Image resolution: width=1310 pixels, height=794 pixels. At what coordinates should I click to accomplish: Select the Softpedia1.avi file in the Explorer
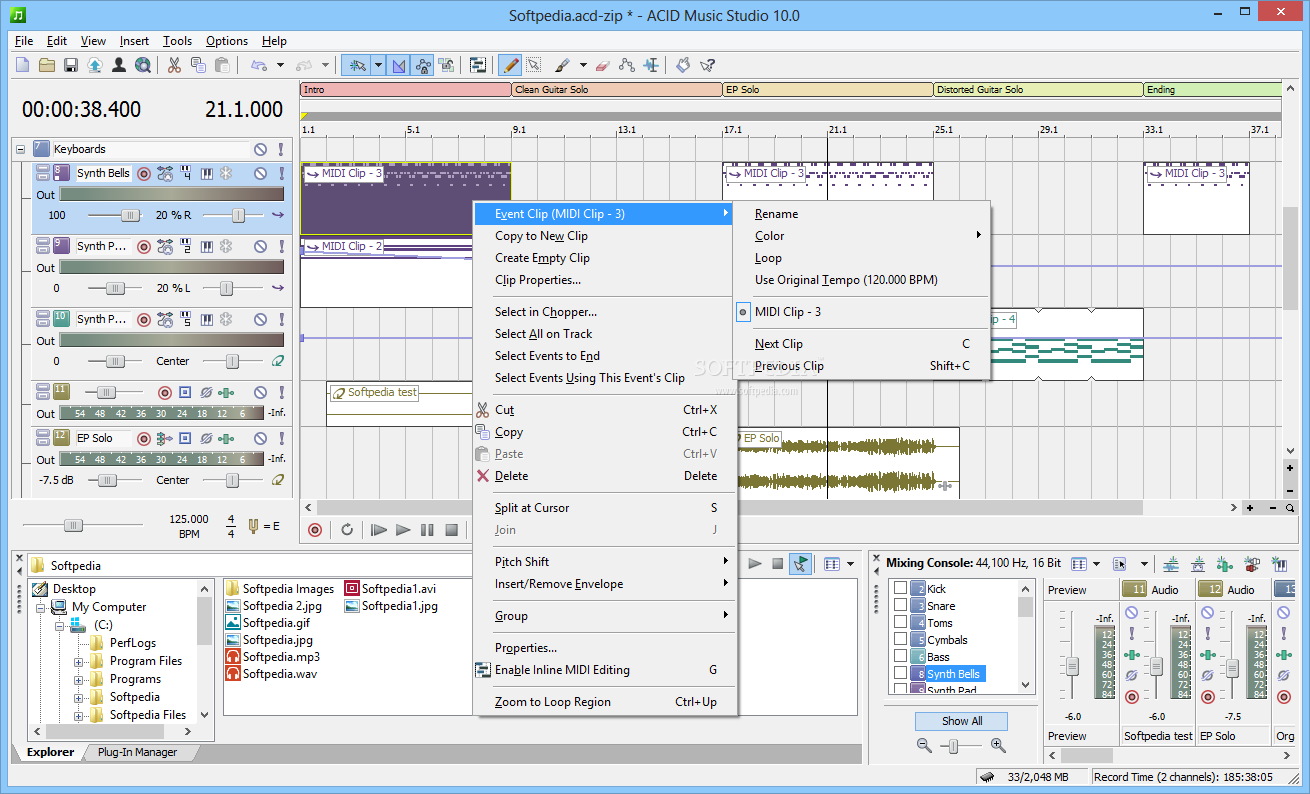(391, 589)
